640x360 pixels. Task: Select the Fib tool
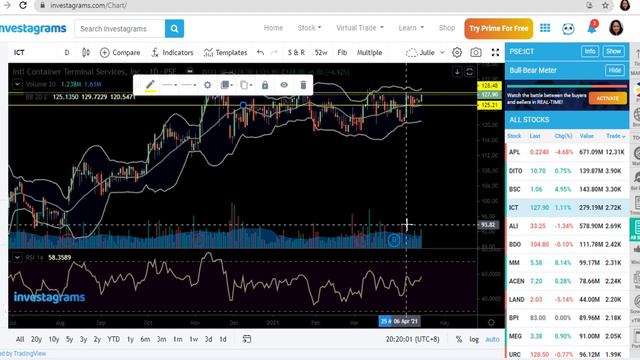click(342, 53)
